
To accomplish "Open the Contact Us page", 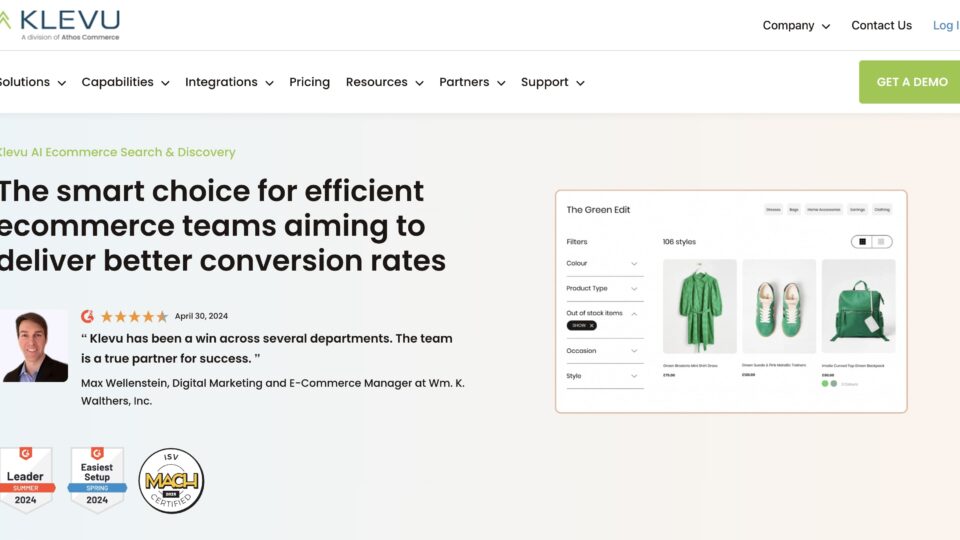I will 881,25.
